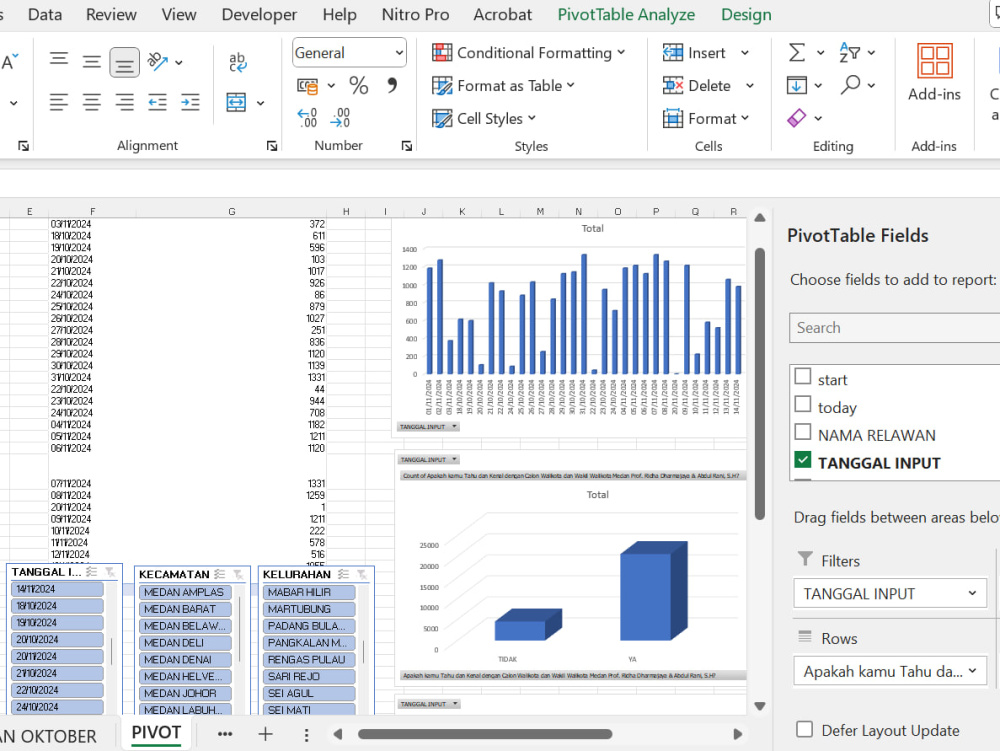Screen dimensions: 1000x751
Task: Toggle 14/11/2024 slicer item
Action: (x=57, y=589)
